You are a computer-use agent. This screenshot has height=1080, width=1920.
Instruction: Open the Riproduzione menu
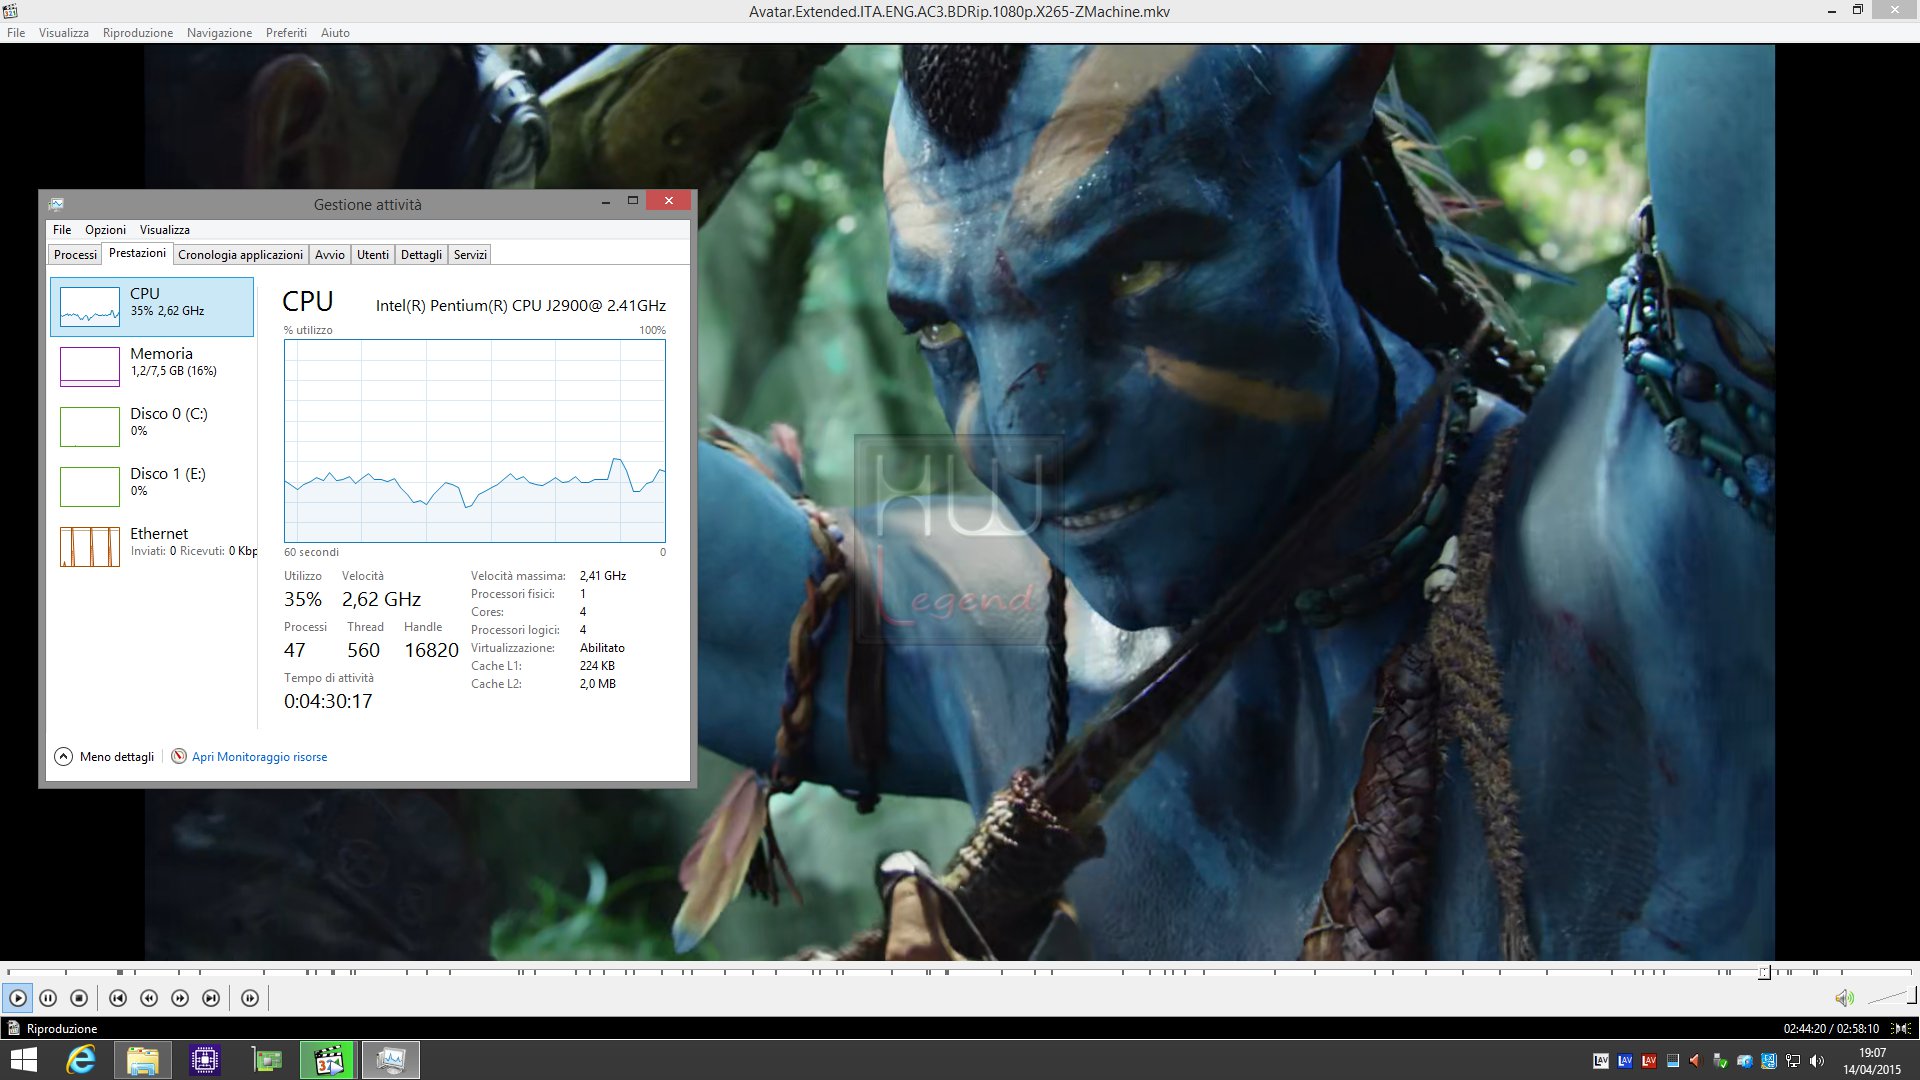pyautogui.click(x=138, y=33)
